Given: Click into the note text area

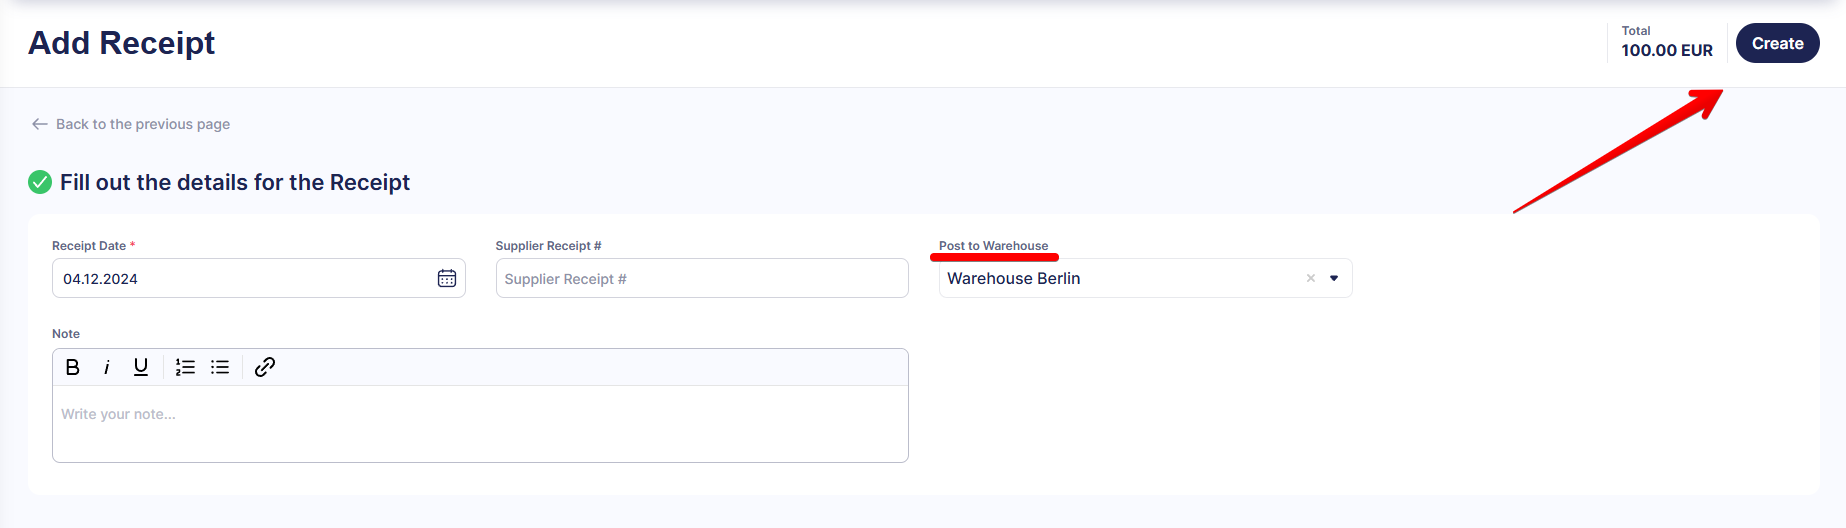Looking at the screenshot, I should 480,423.
